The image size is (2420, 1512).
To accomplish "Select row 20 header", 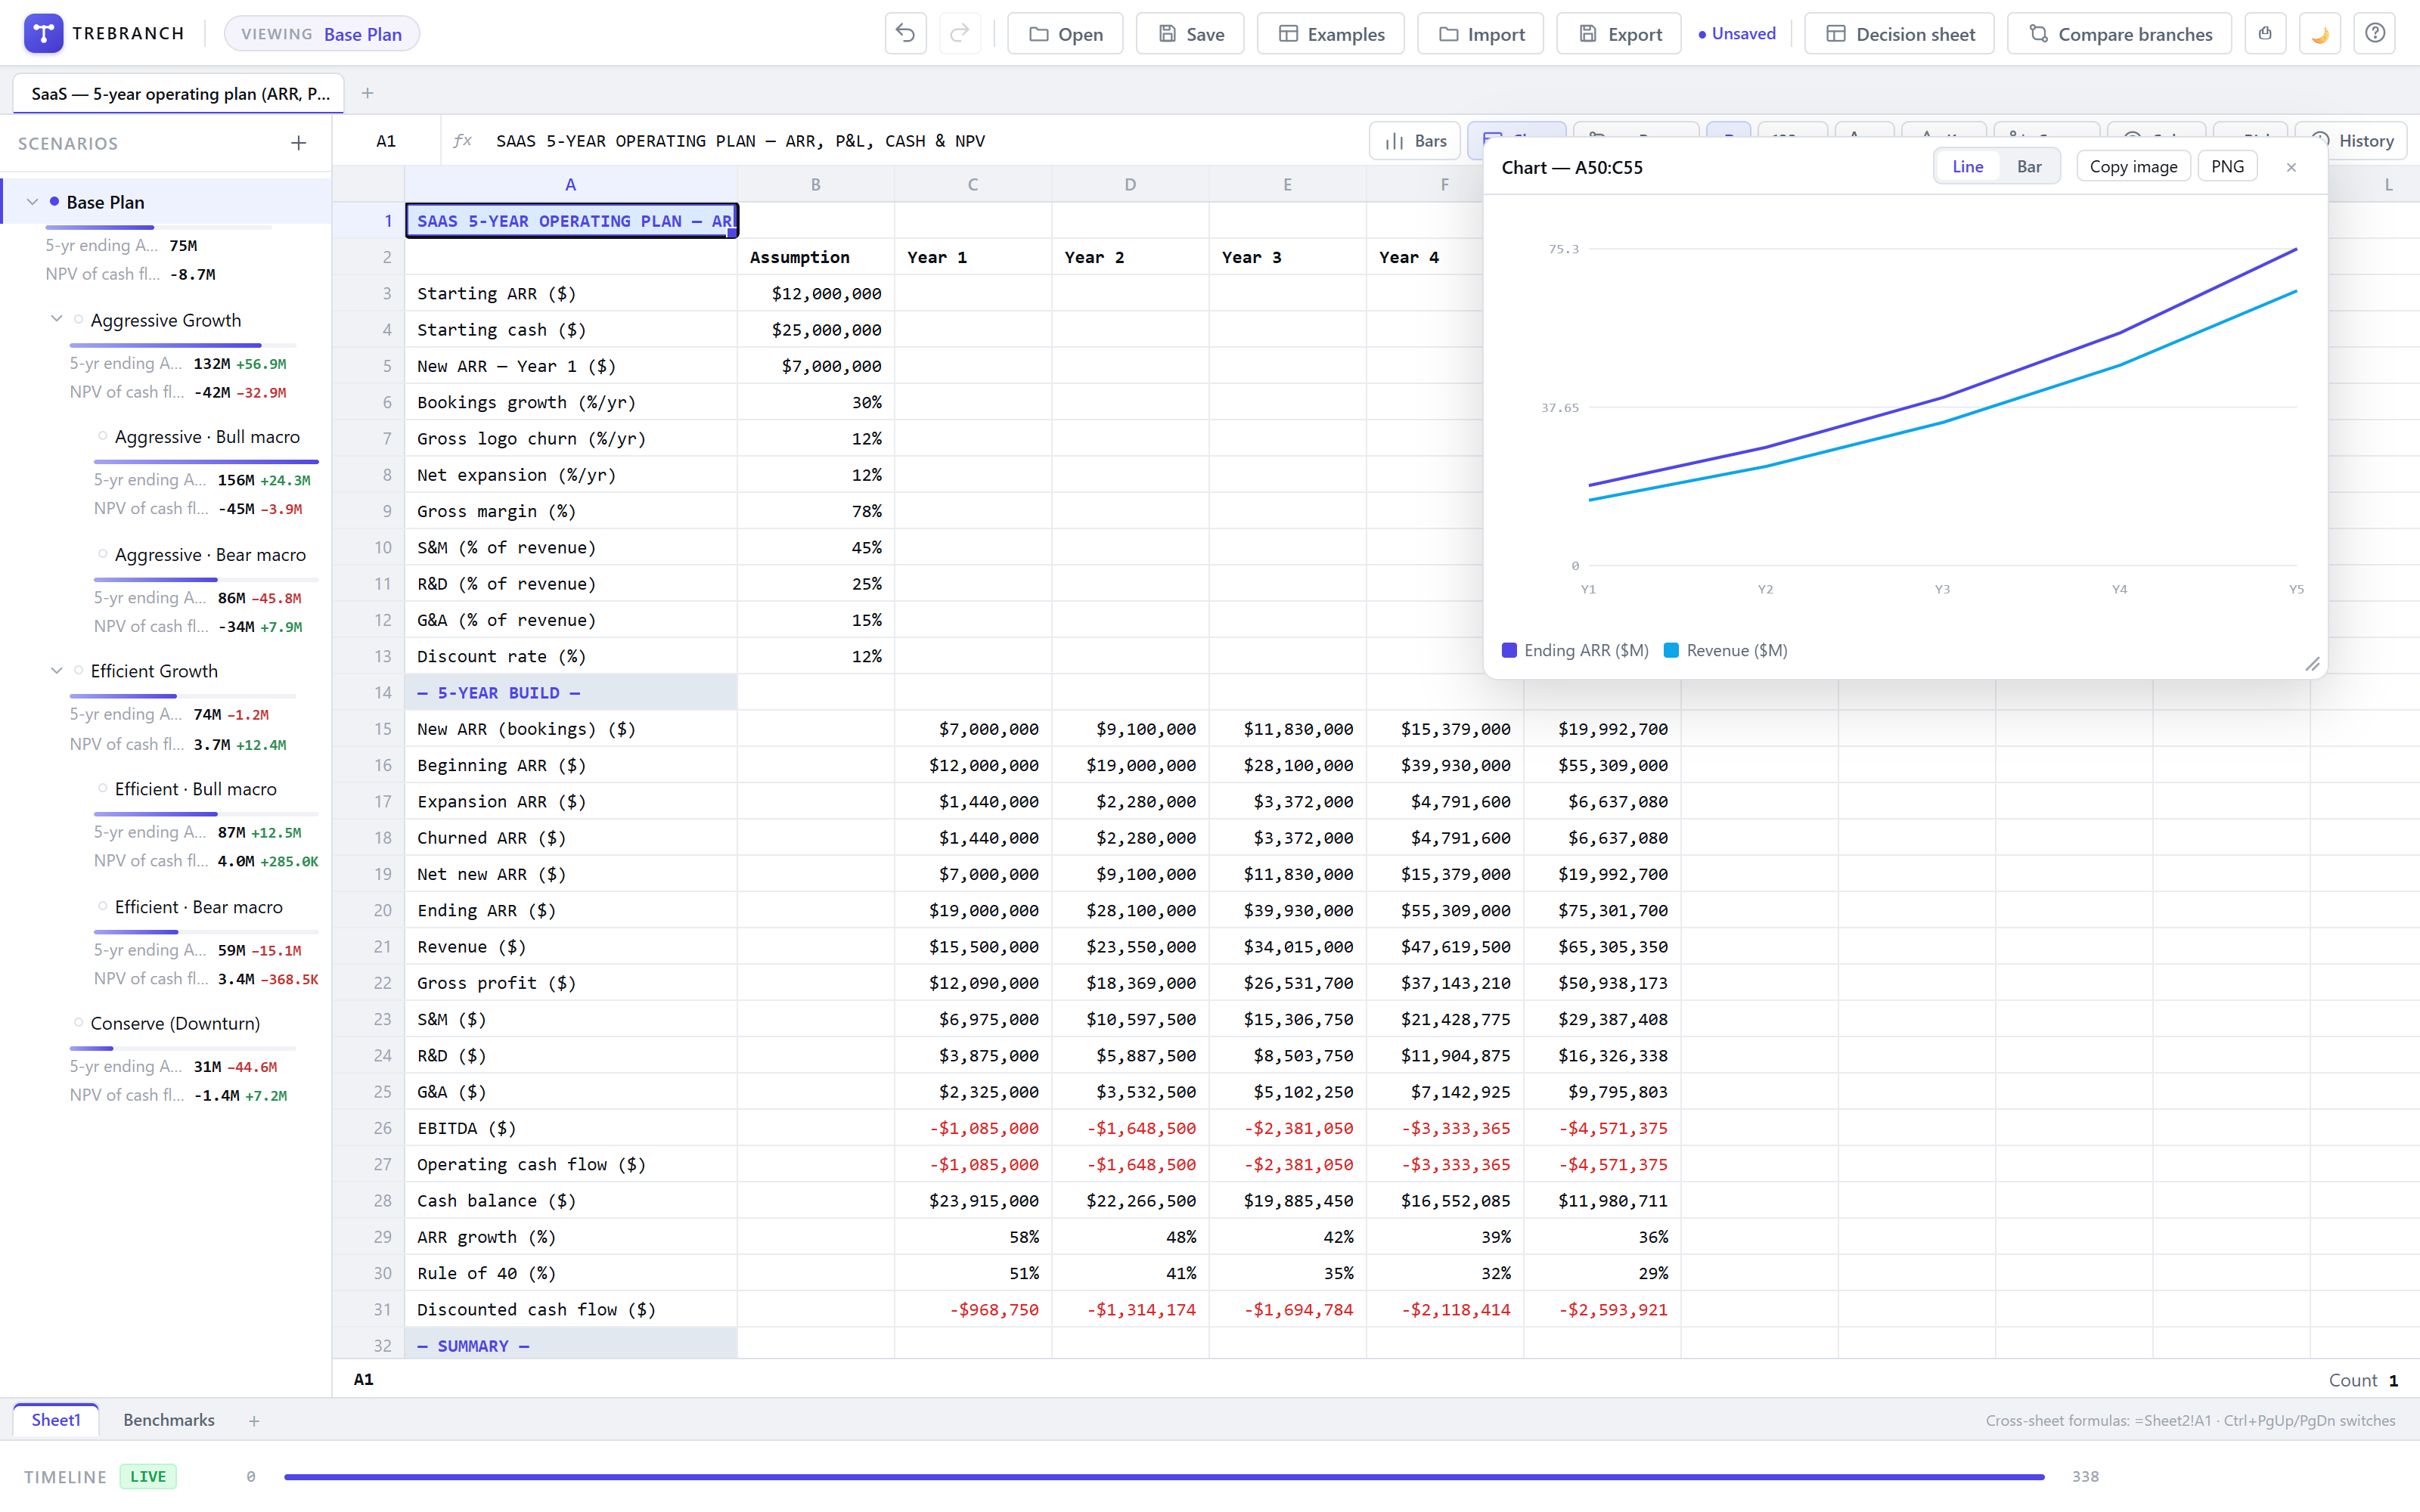I will click(368, 910).
